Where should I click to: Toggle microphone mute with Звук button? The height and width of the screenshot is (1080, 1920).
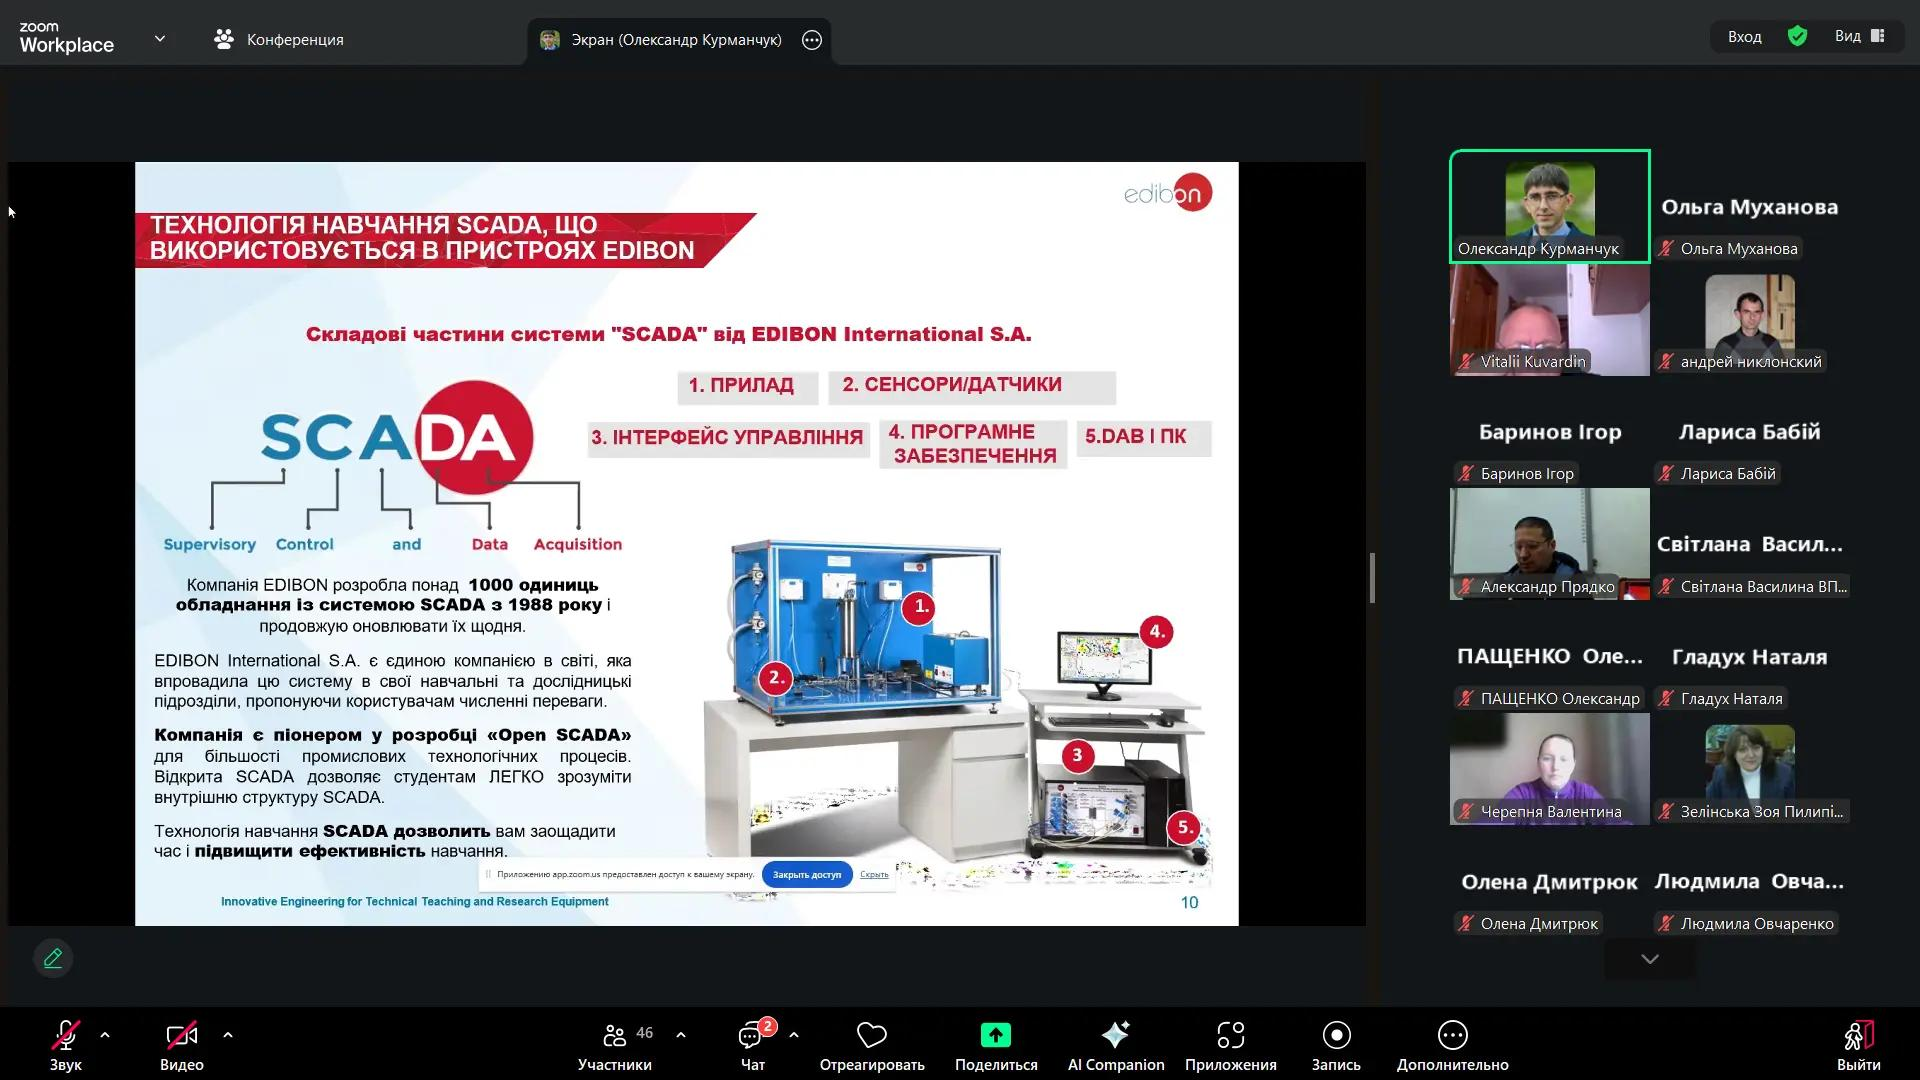point(66,1037)
